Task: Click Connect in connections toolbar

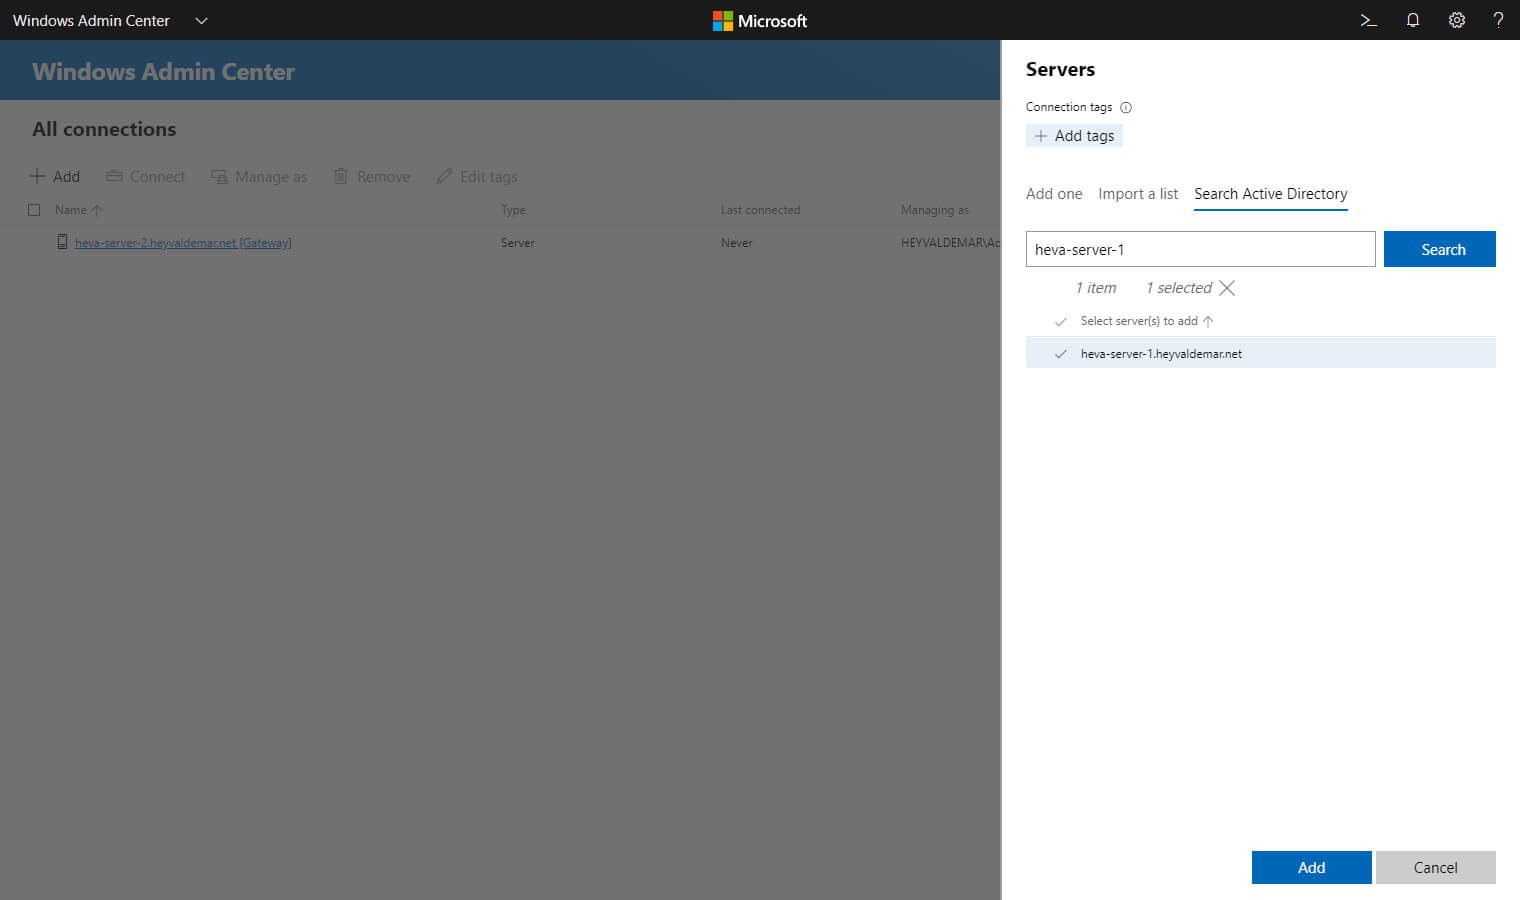Action: pyautogui.click(x=145, y=177)
